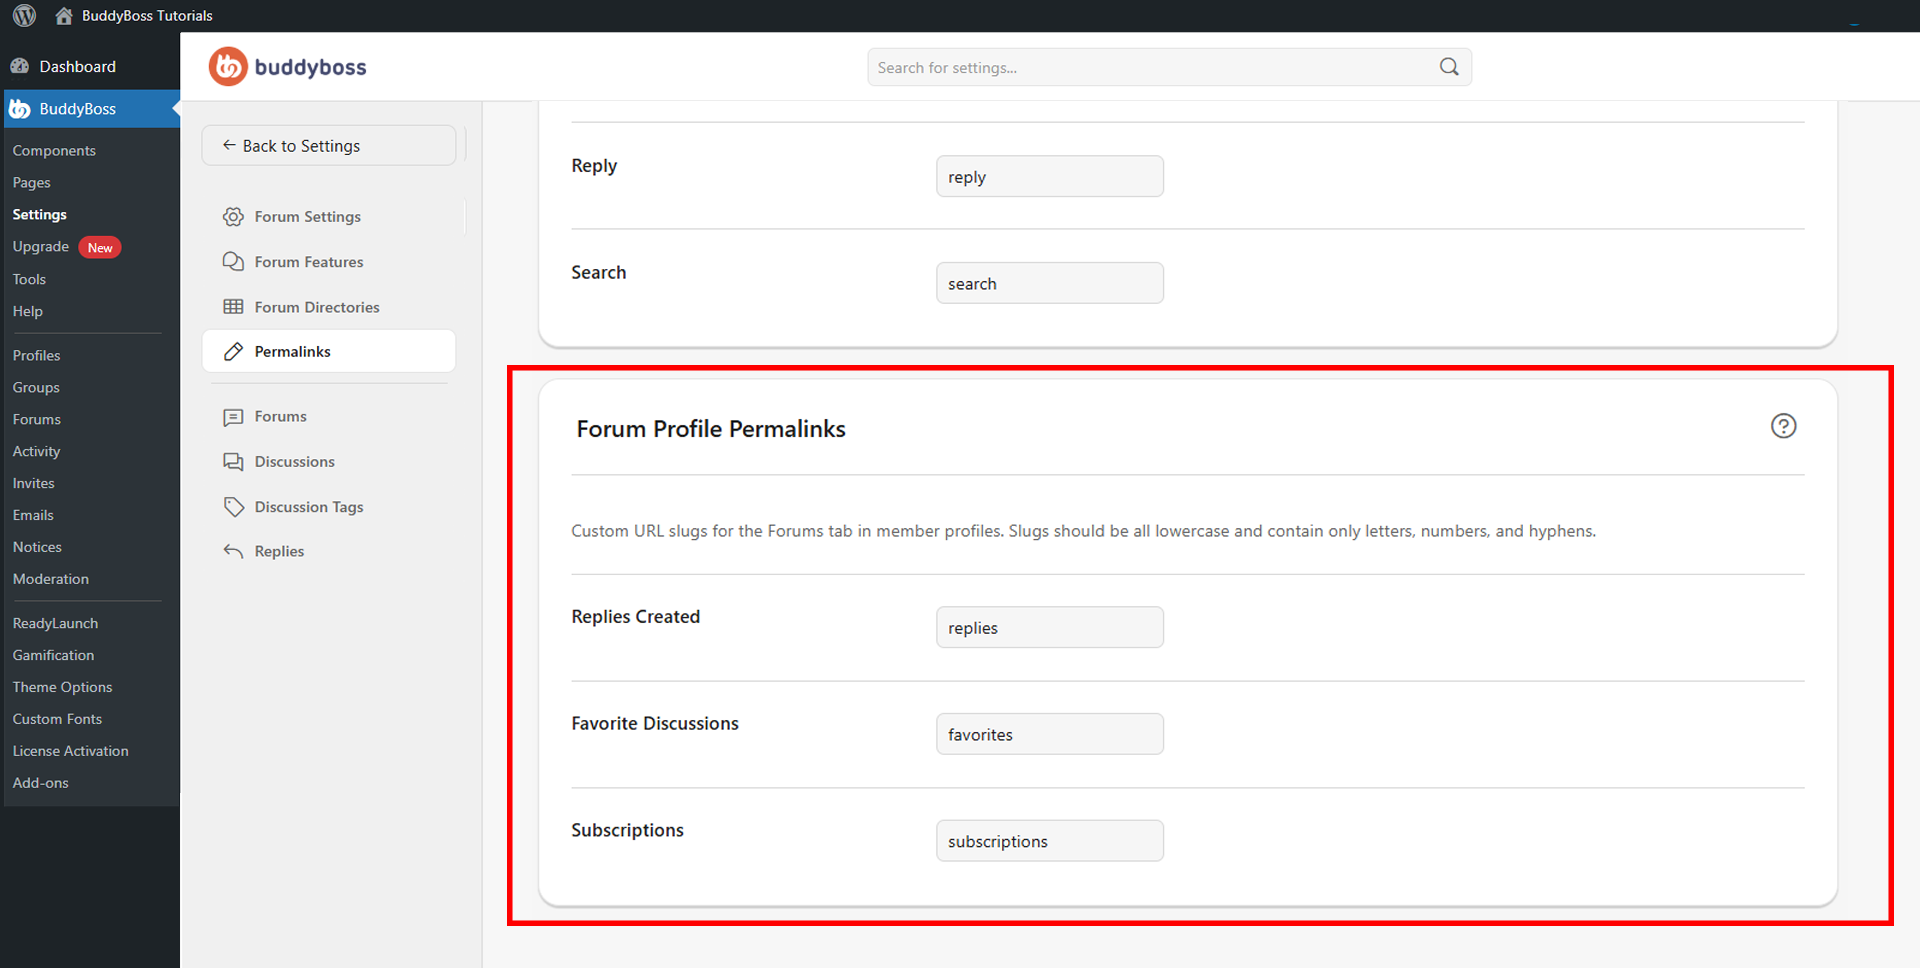
Task: Click the search magnifier icon
Action: coord(1449,67)
